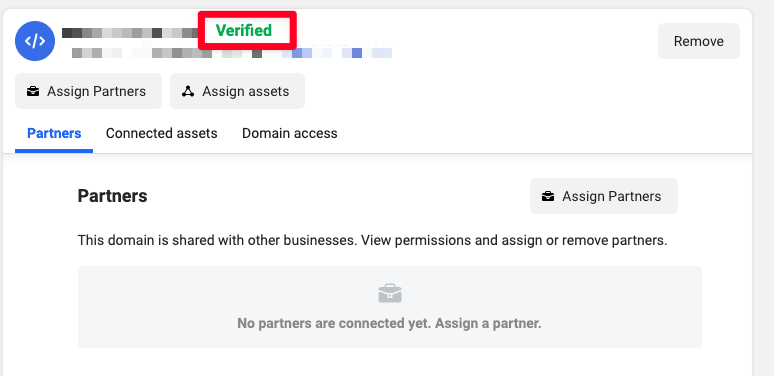Image resolution: width=774 pixels, height=376 pixels.
Task: Click the 'No partners are connected yet' message
Action: coord(389,324)
